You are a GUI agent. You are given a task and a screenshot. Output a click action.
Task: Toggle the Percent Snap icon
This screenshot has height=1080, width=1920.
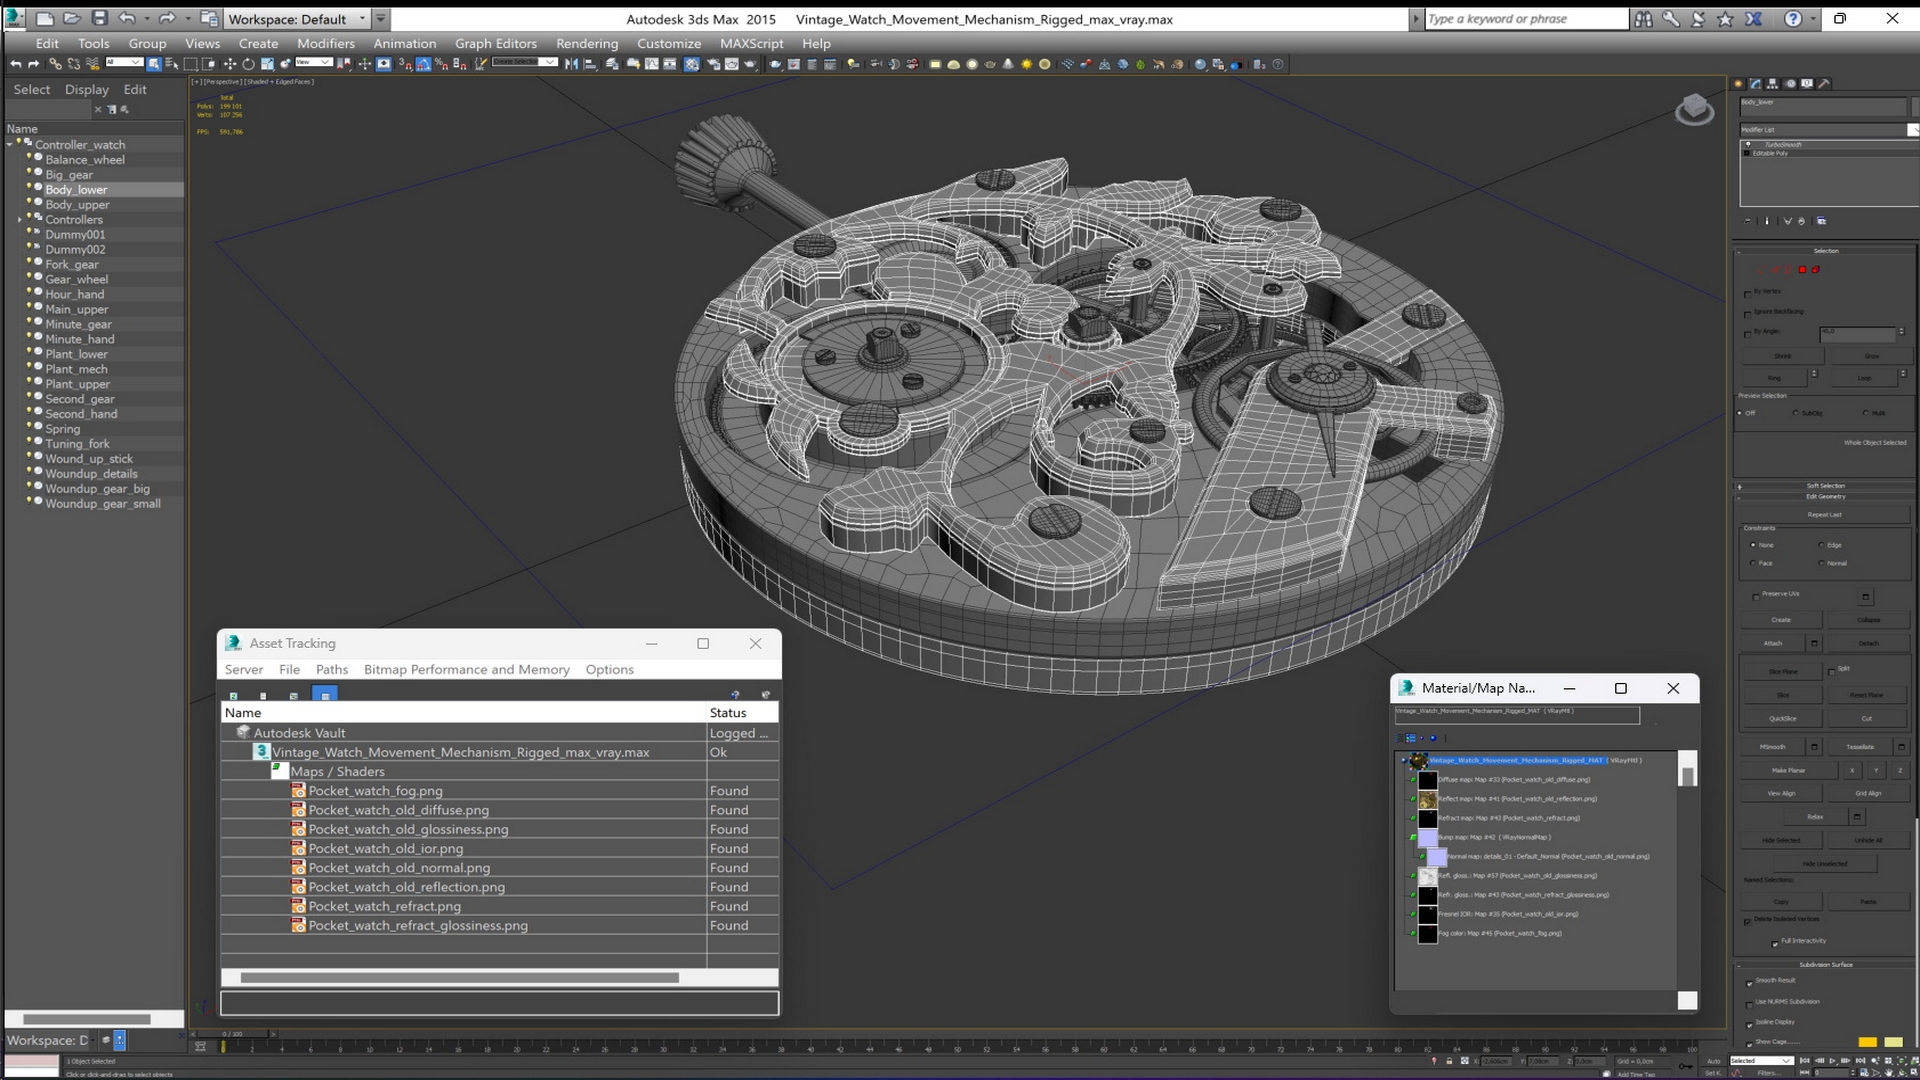(441, 64)
